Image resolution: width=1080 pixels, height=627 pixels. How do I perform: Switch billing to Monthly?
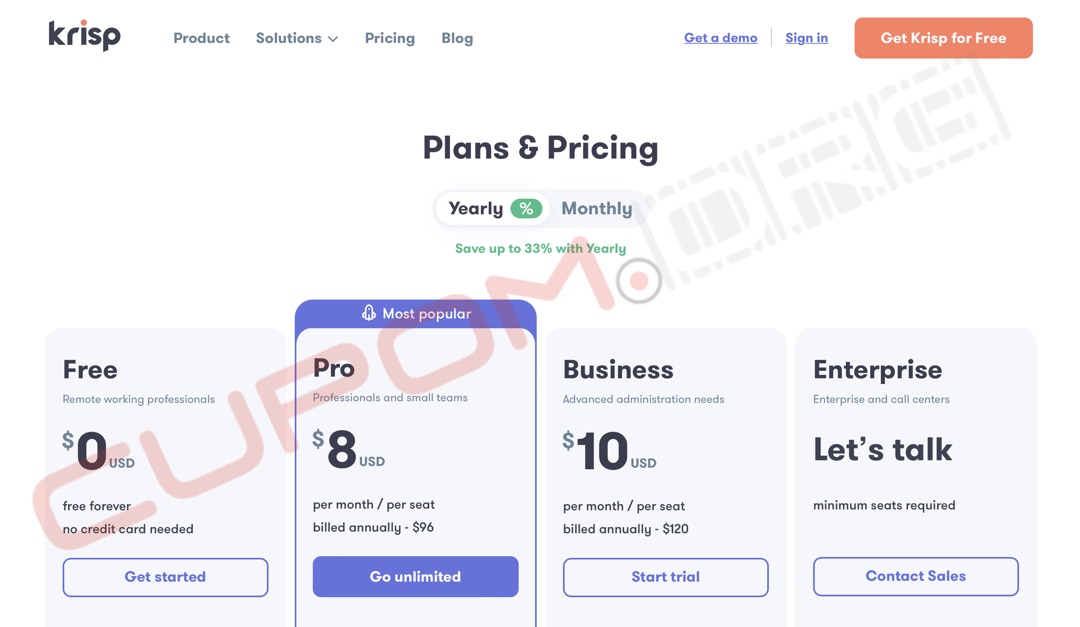point(596,208)
